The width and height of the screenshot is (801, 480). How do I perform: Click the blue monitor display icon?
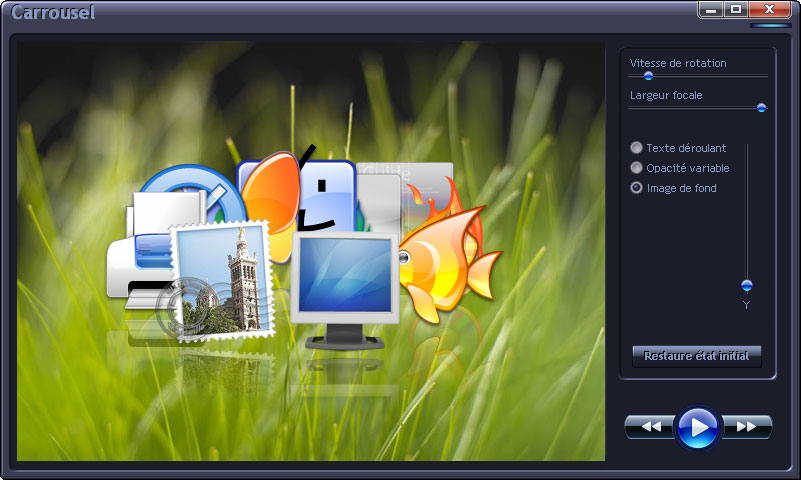[345, 290]
